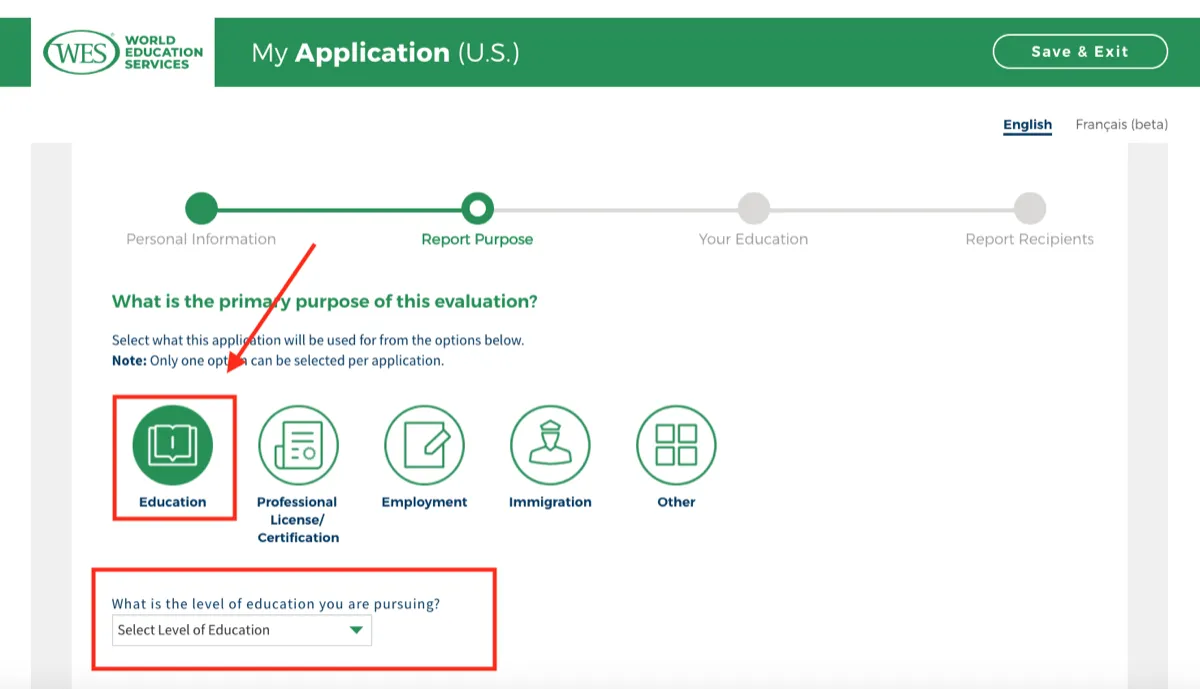
Task: Click the Report Purpose step
Action: [x=477, y=239]
